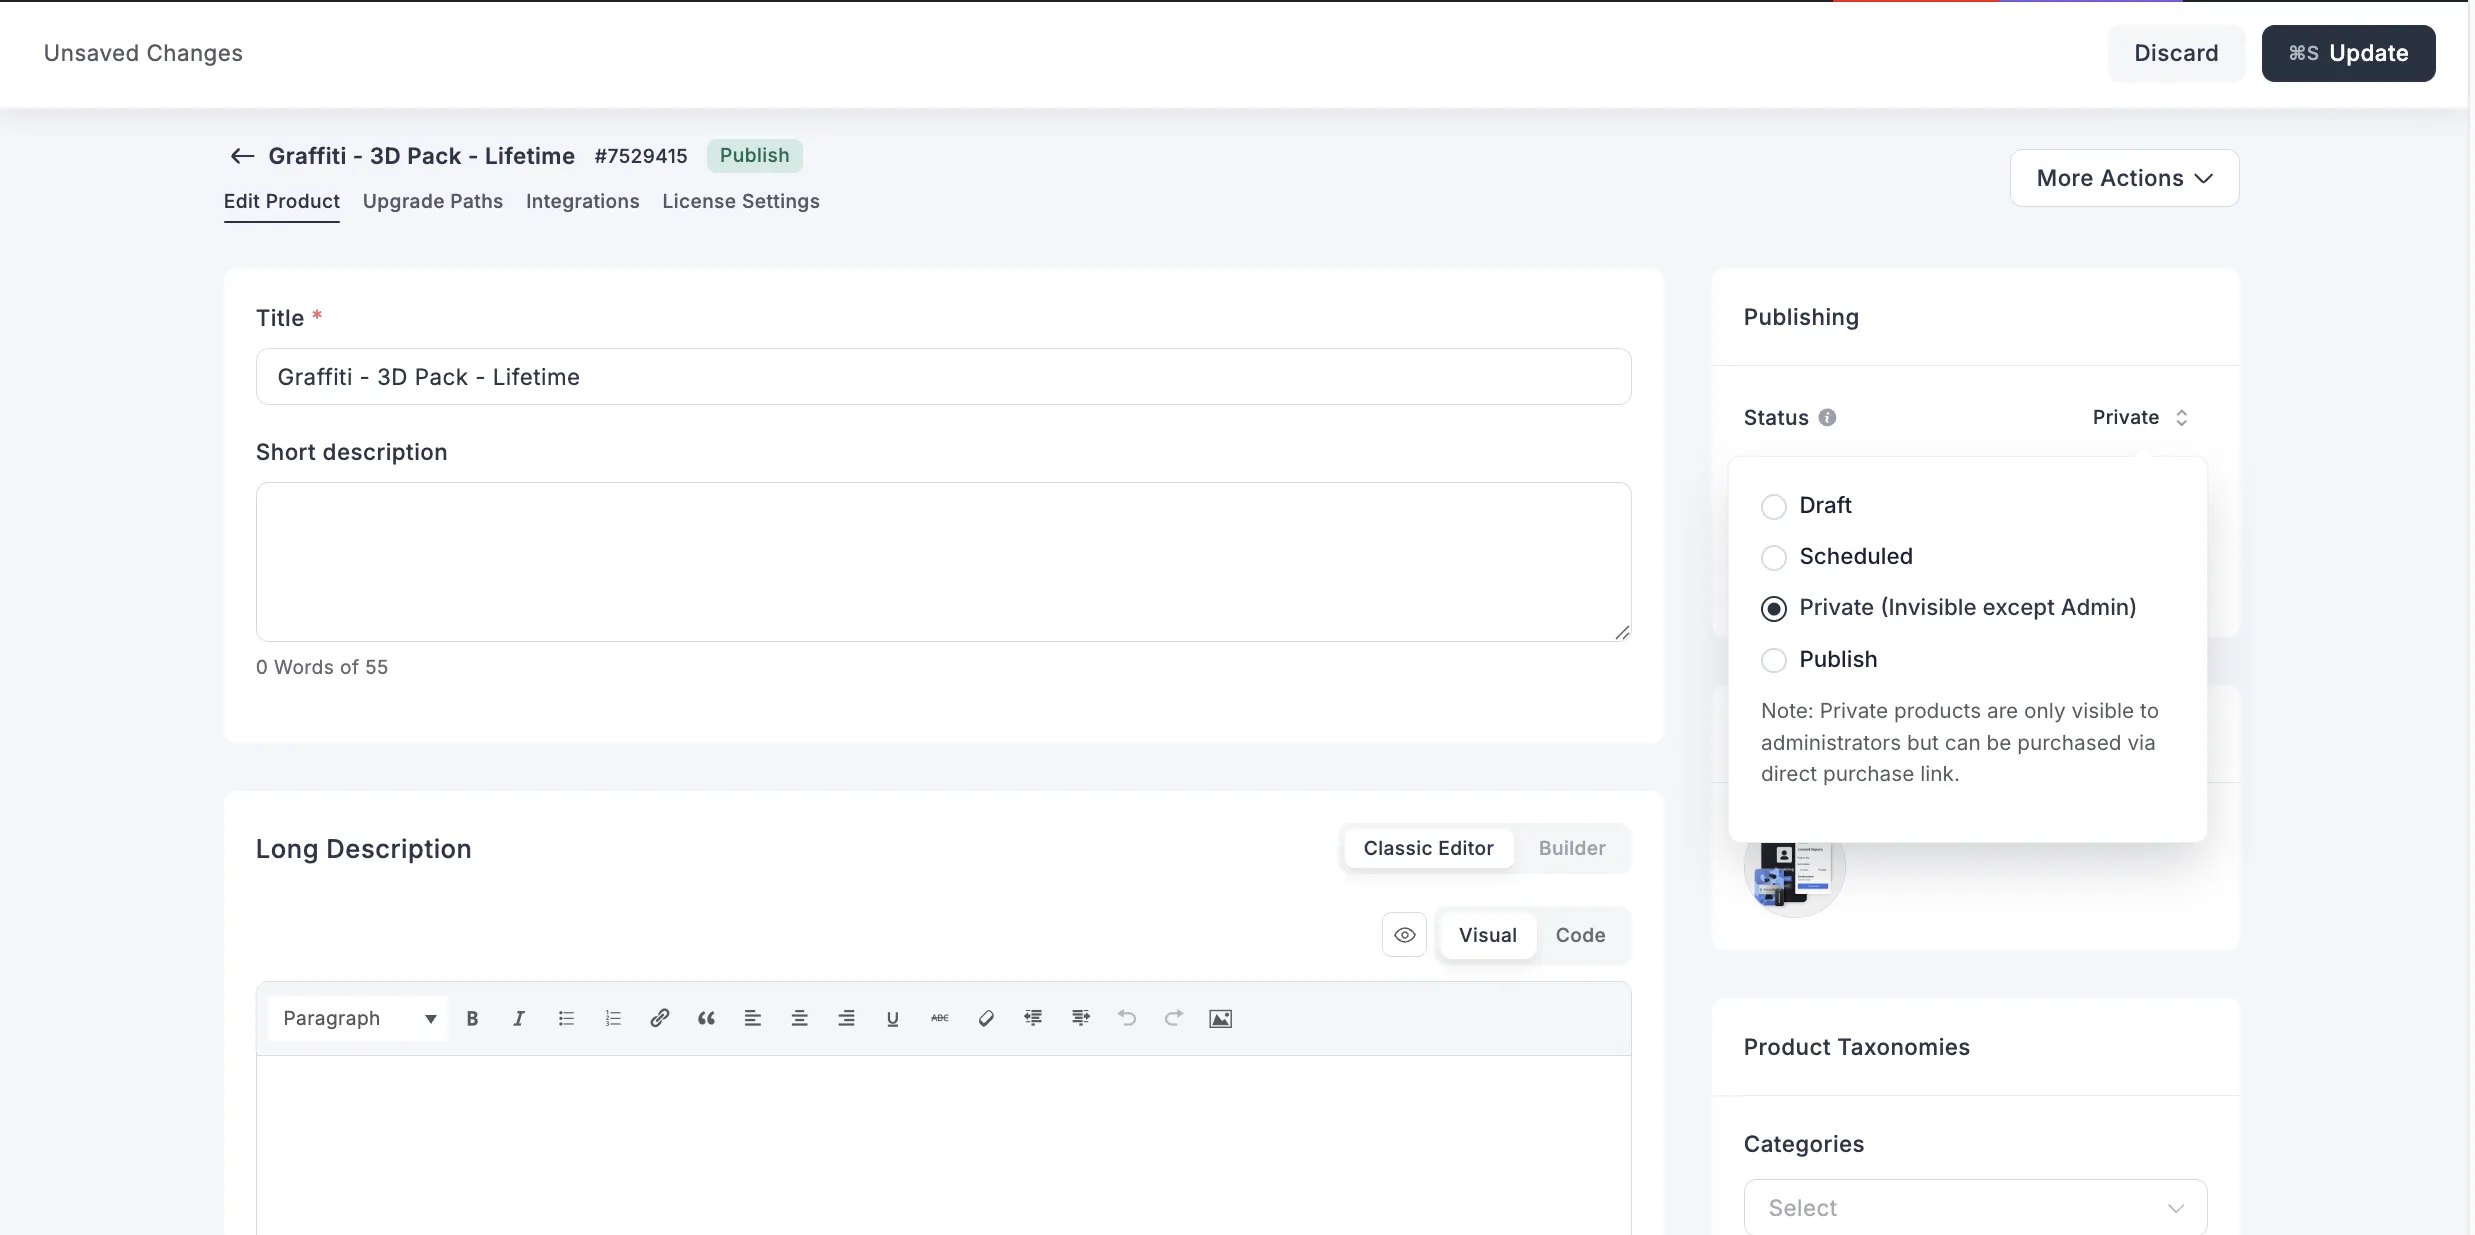Toggle the preview eye icon

1404,935
